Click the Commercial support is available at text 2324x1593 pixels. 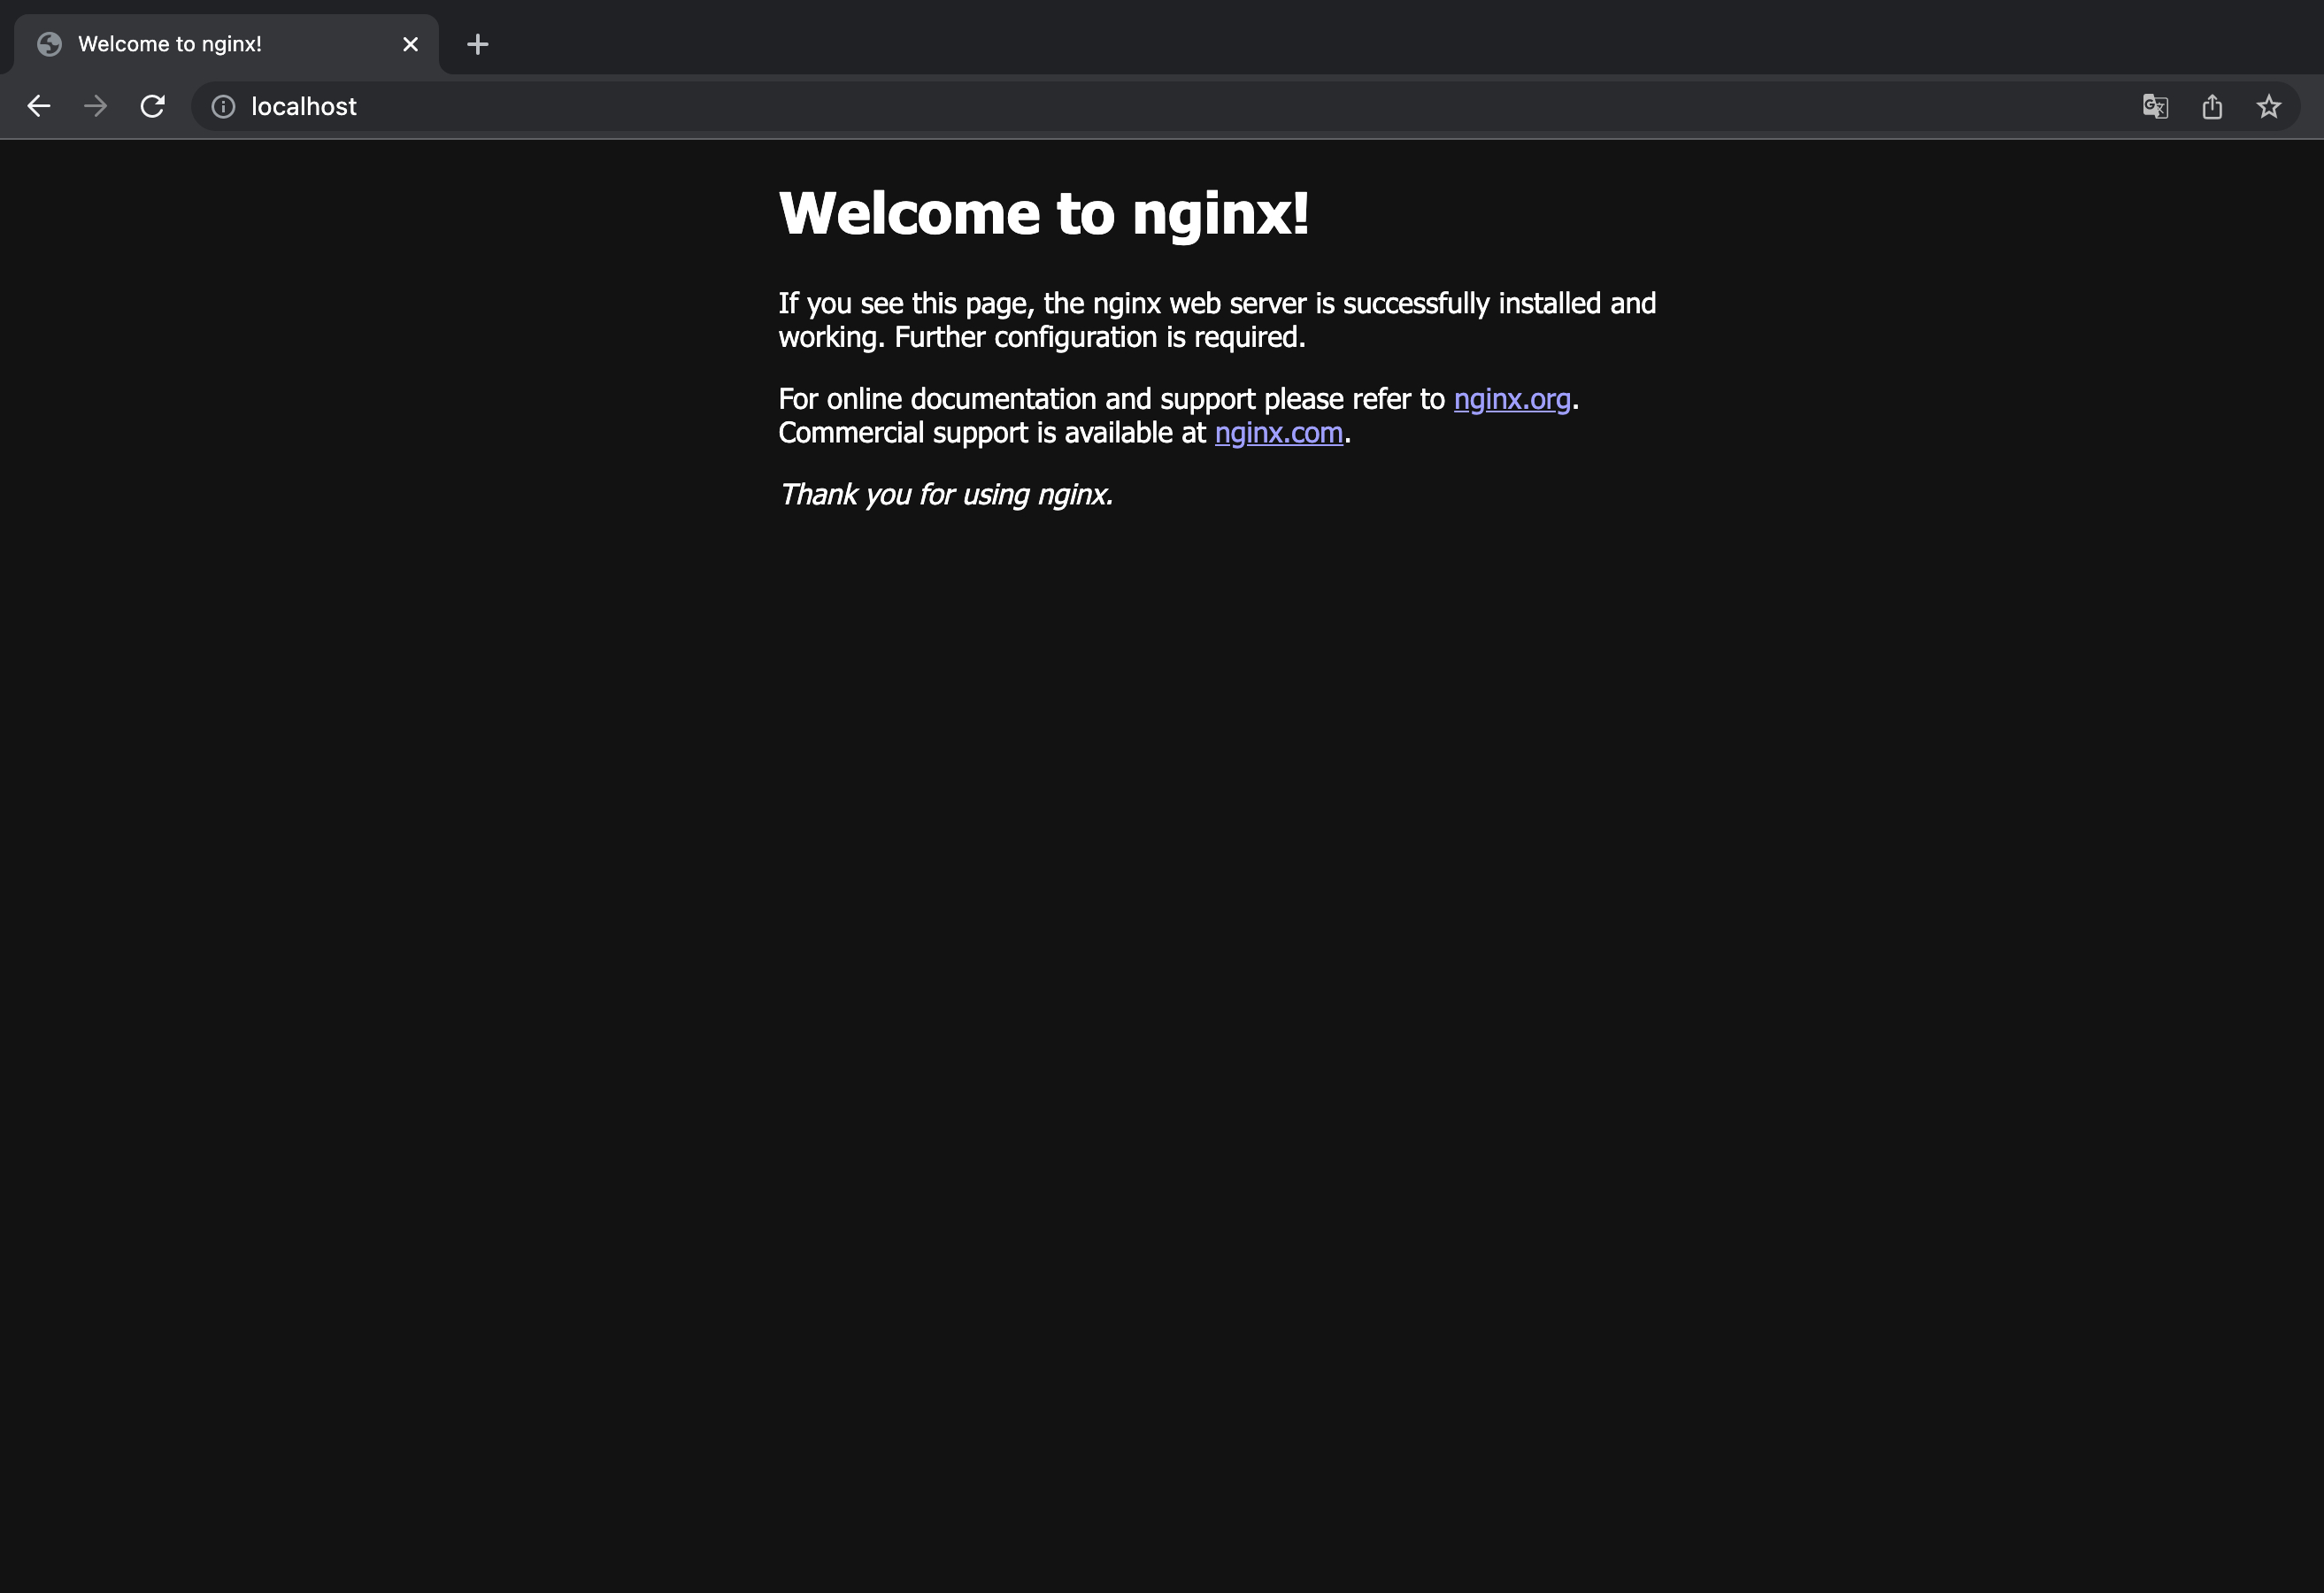coord(992,433)
